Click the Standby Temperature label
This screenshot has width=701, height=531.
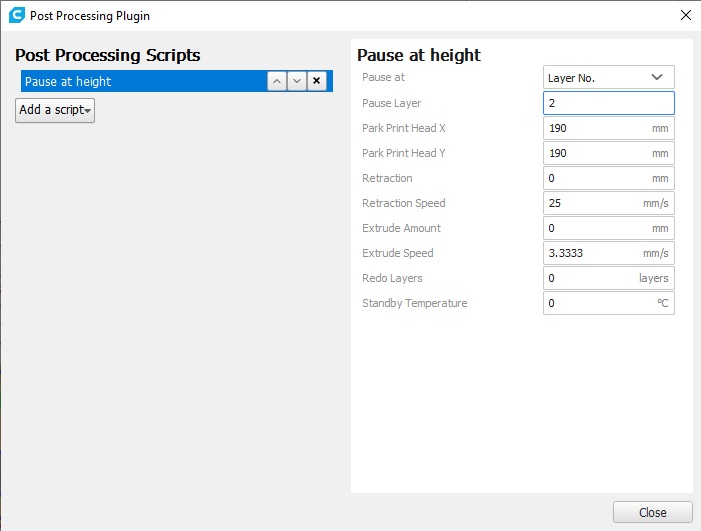(x=414, y=303)
